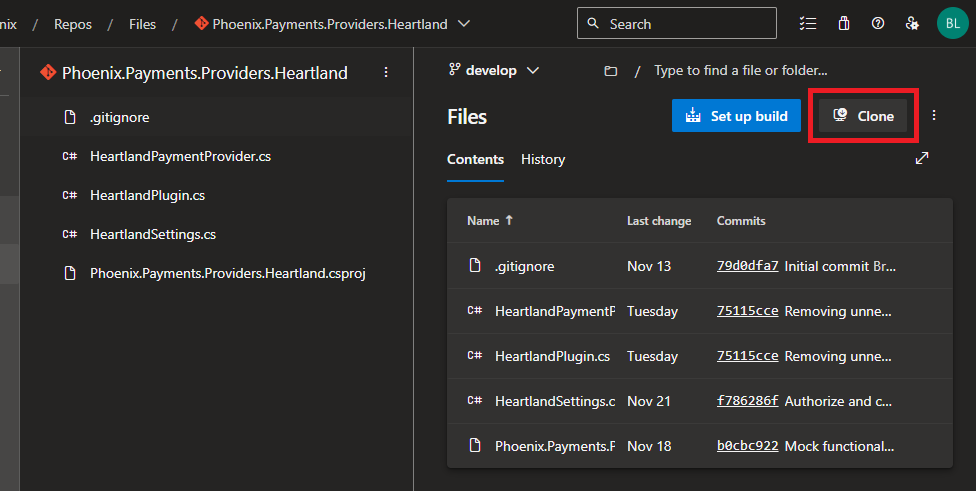Click the search magnifier icon
This screenshot has height=491, width=976.
[593, 24]
